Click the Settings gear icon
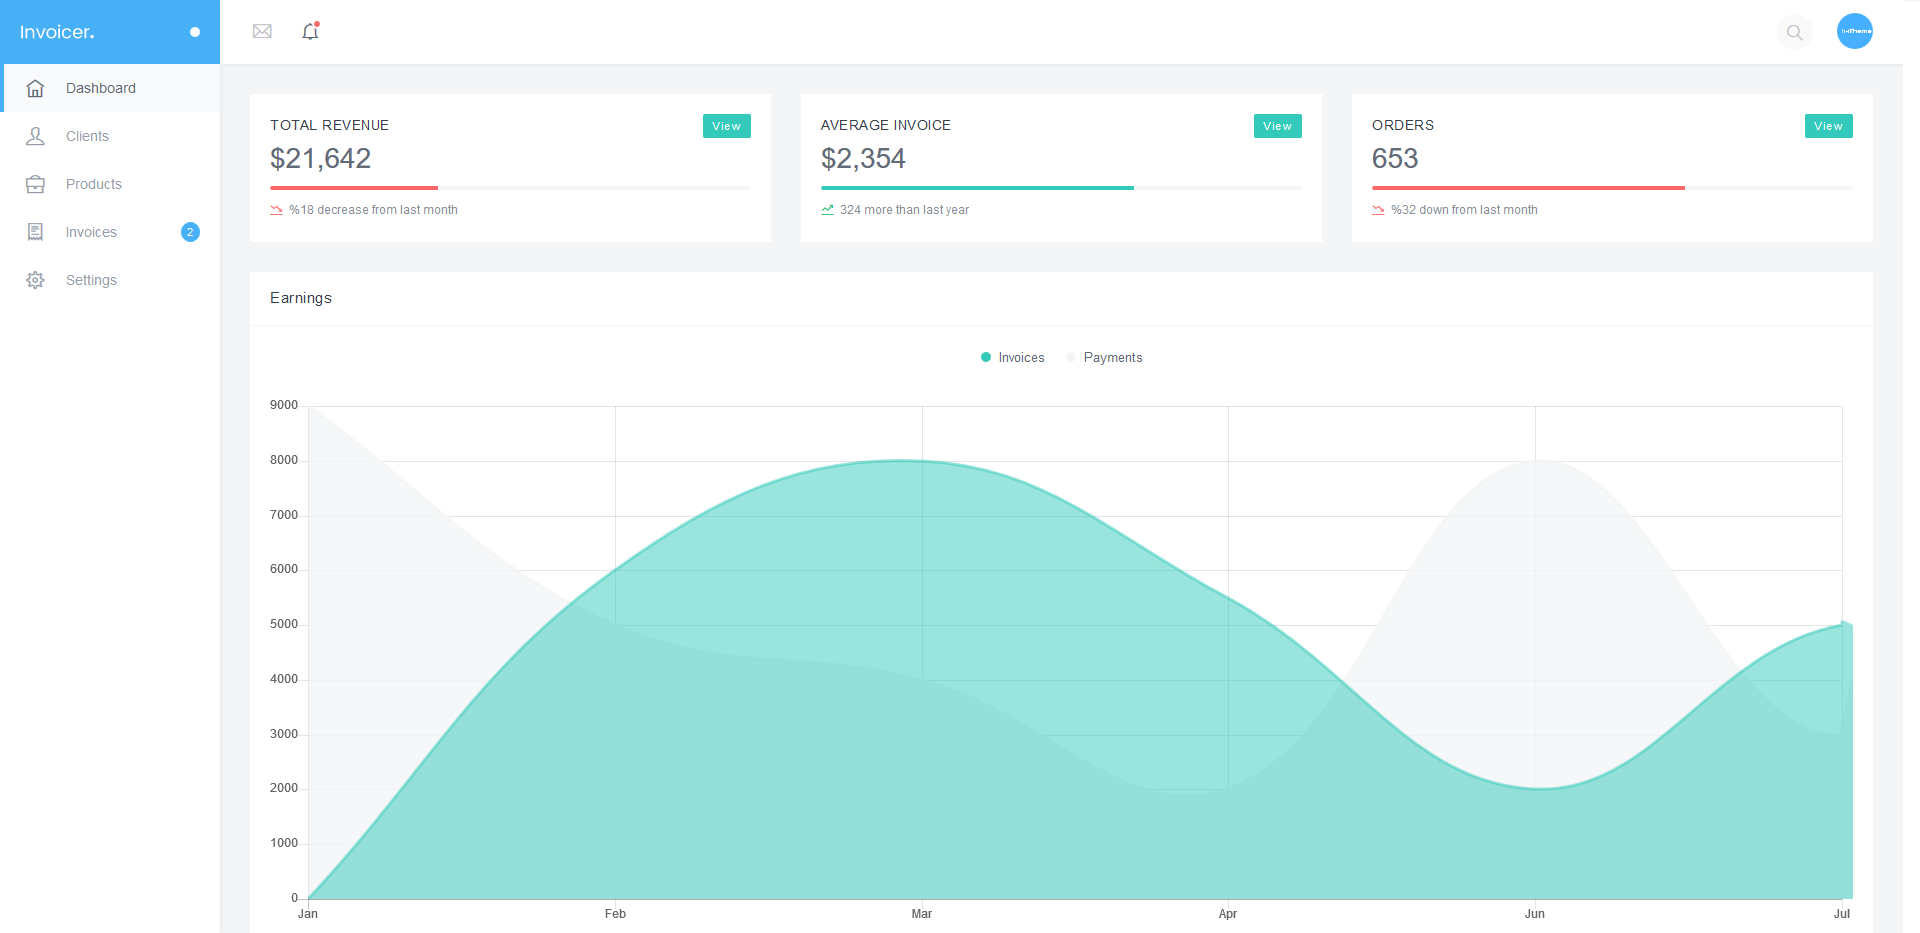The height and width of the screenshot is (933, 1920). coord(35,280)
